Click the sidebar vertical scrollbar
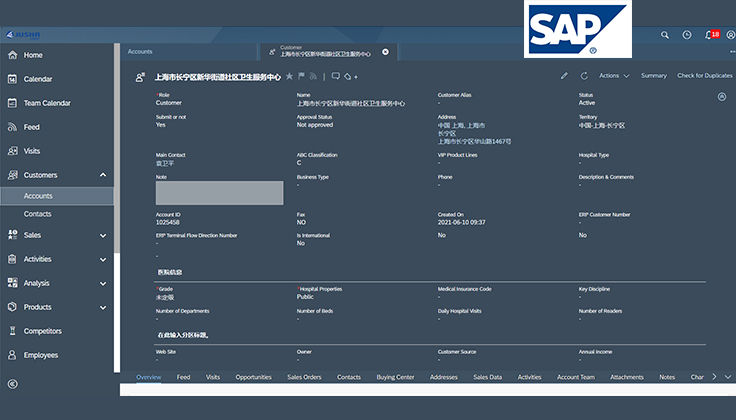Viewport: 736px width, 420px height. point(117,148)
